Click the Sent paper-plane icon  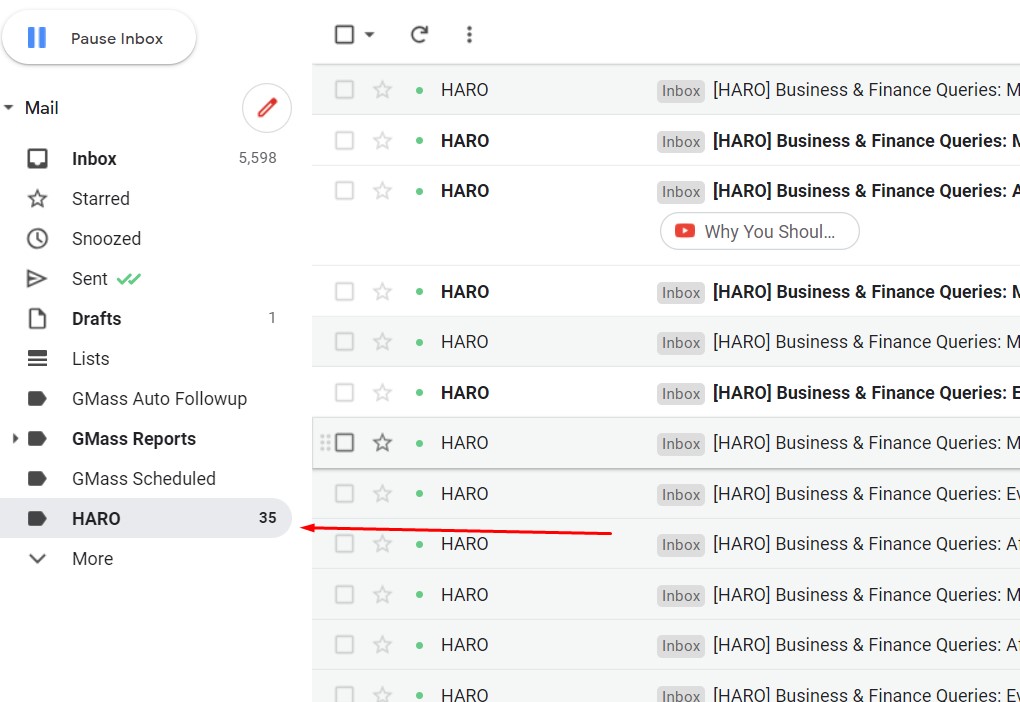[36, 278]
